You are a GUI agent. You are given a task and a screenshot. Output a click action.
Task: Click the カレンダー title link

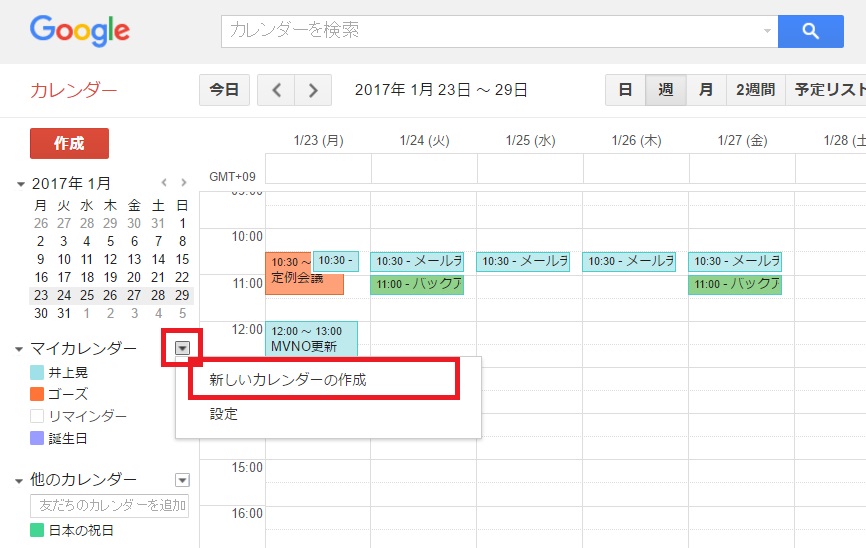(x=73, y=91)
